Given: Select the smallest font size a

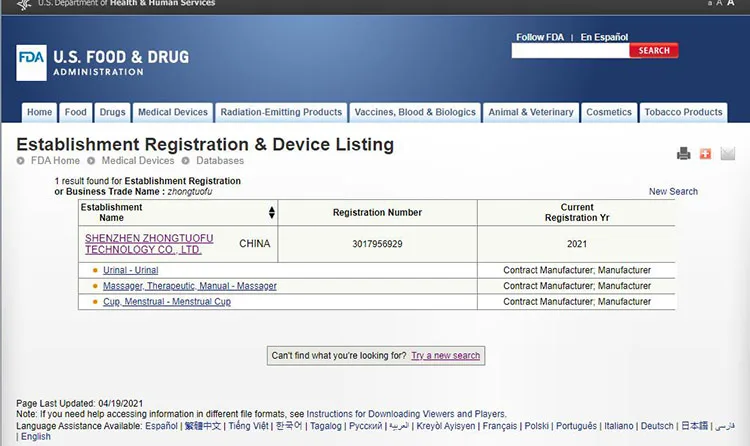Looking at the screenshot, I should 711,4.
